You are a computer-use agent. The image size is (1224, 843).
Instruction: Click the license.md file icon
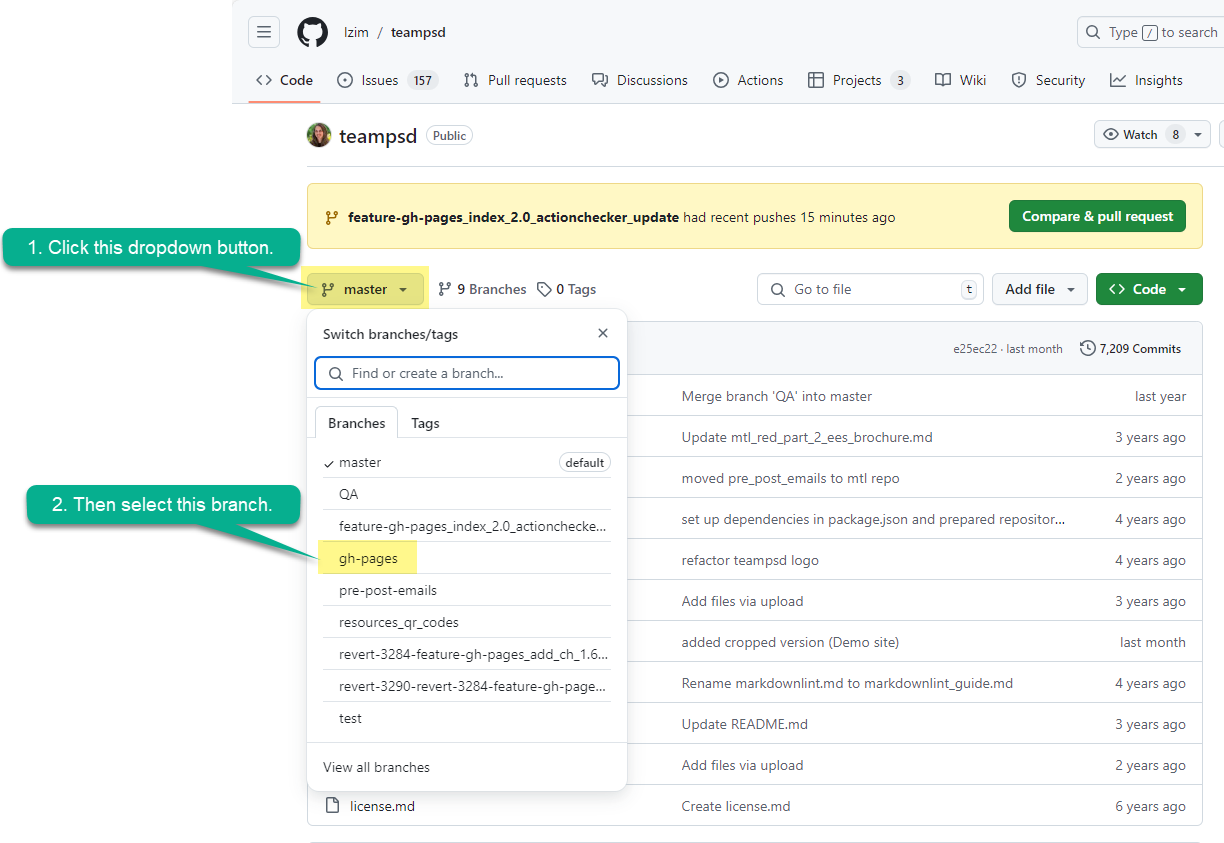click(332, 806)
